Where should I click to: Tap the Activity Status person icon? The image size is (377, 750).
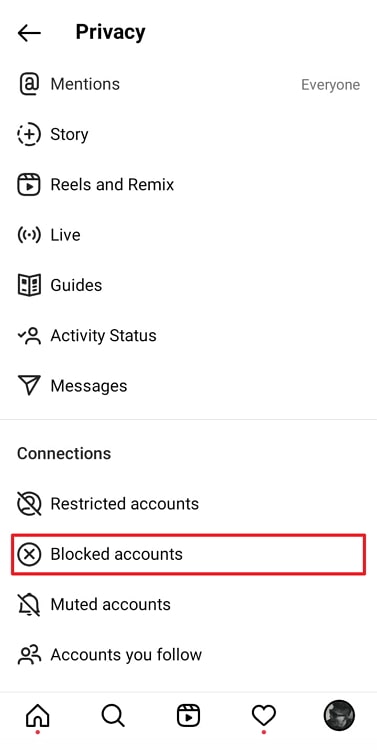click(x=29, y=335)
